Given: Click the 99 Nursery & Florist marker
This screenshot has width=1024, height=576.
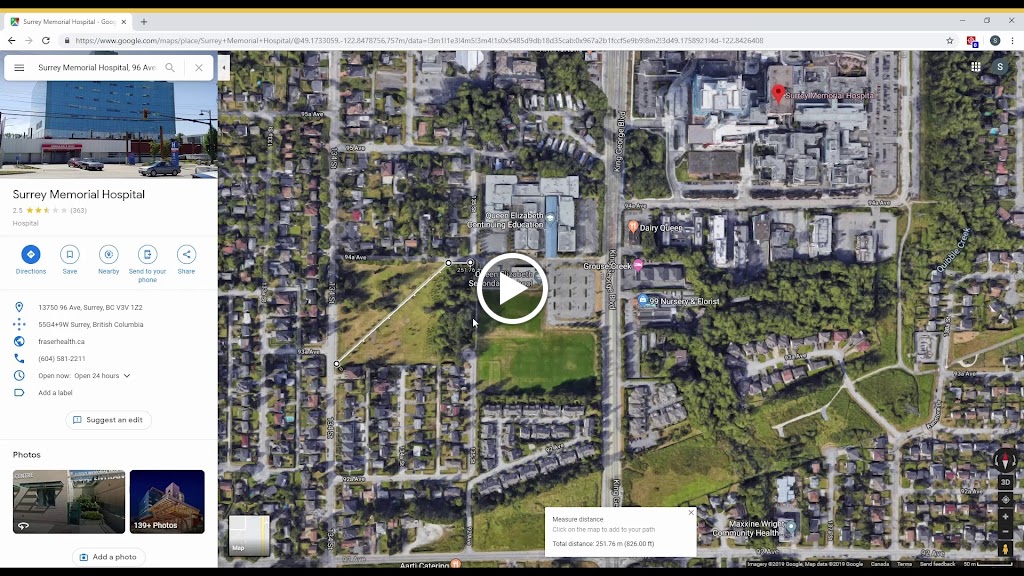Looking at the screenshot, I should (643, 300).
